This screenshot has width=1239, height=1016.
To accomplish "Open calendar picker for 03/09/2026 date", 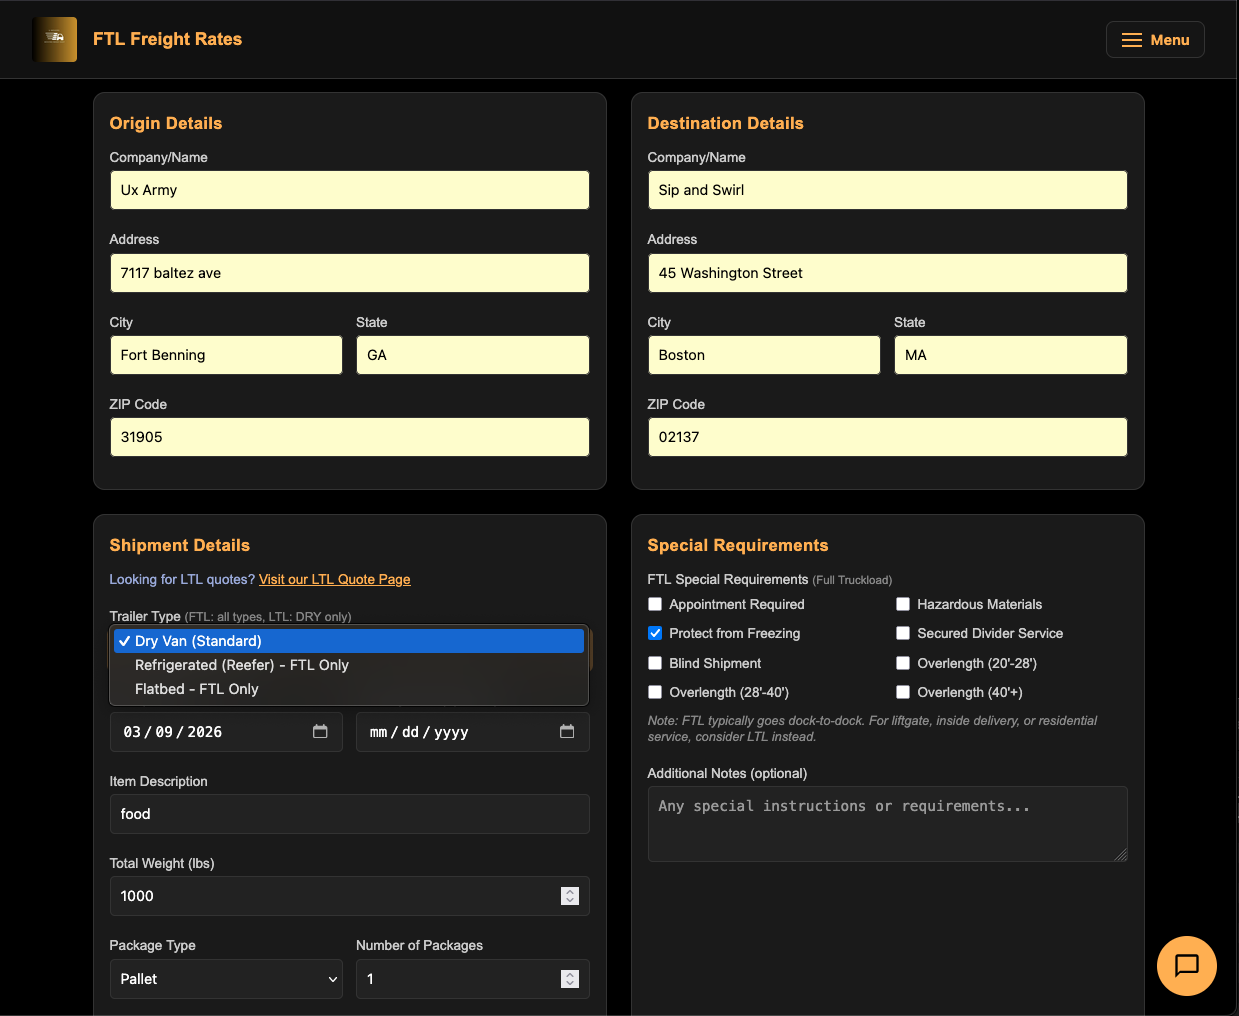I will 320,732.
